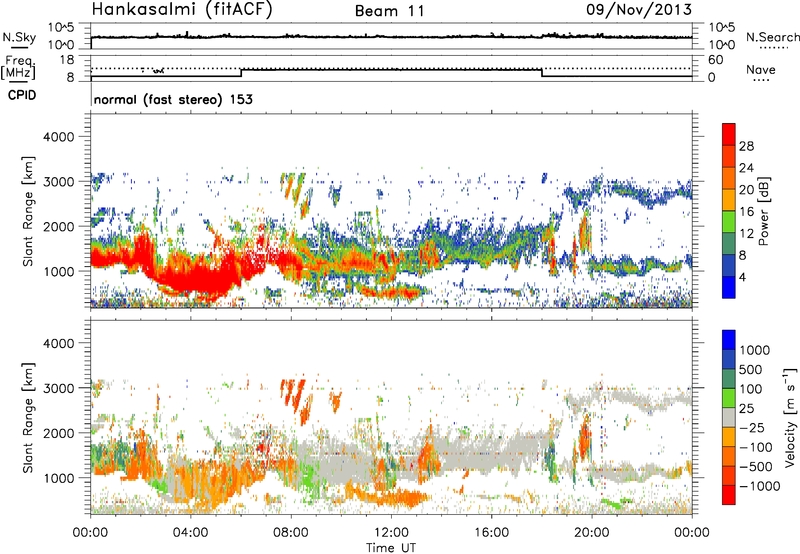Click the "3000" tick of the Power panel
Screen dimensions: 800x554
click(58, 182)
